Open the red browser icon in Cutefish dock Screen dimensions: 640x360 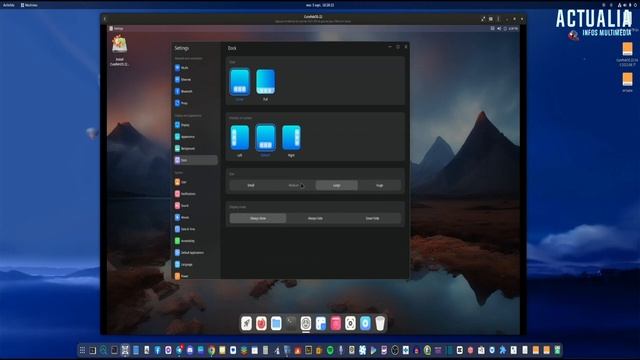[x=261, y=323]
